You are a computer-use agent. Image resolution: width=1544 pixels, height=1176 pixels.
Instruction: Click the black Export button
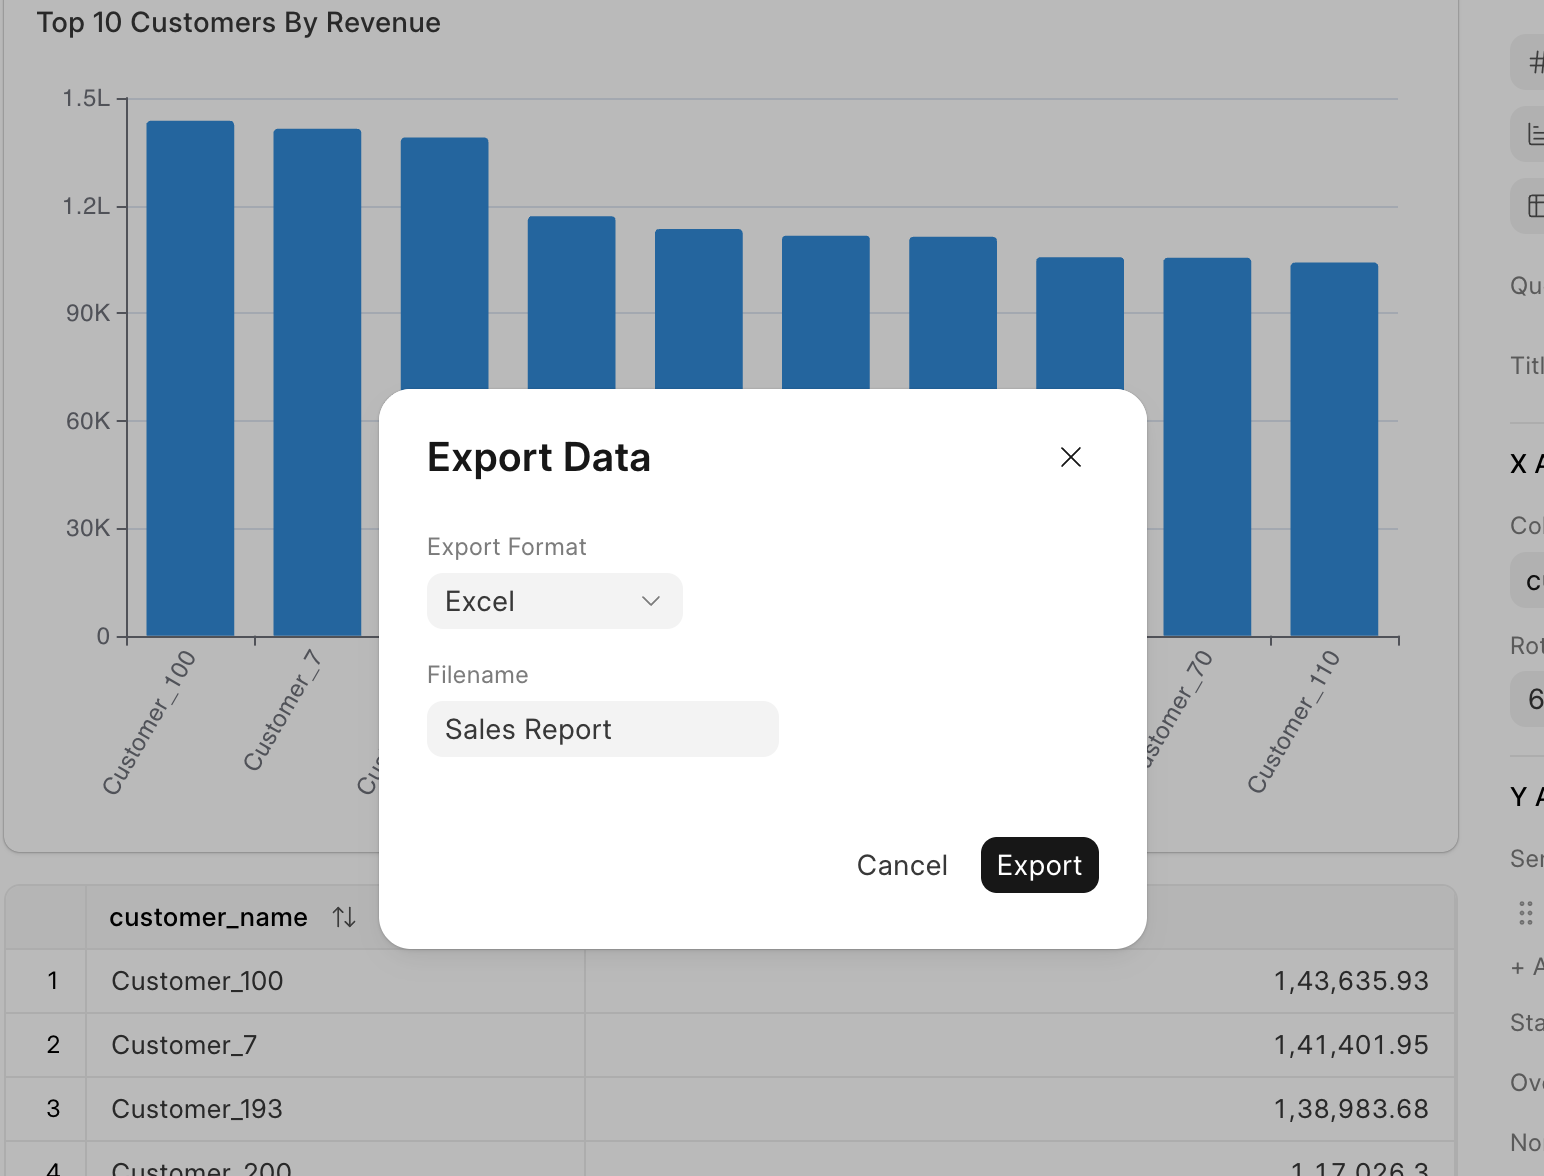(1039, 865)
